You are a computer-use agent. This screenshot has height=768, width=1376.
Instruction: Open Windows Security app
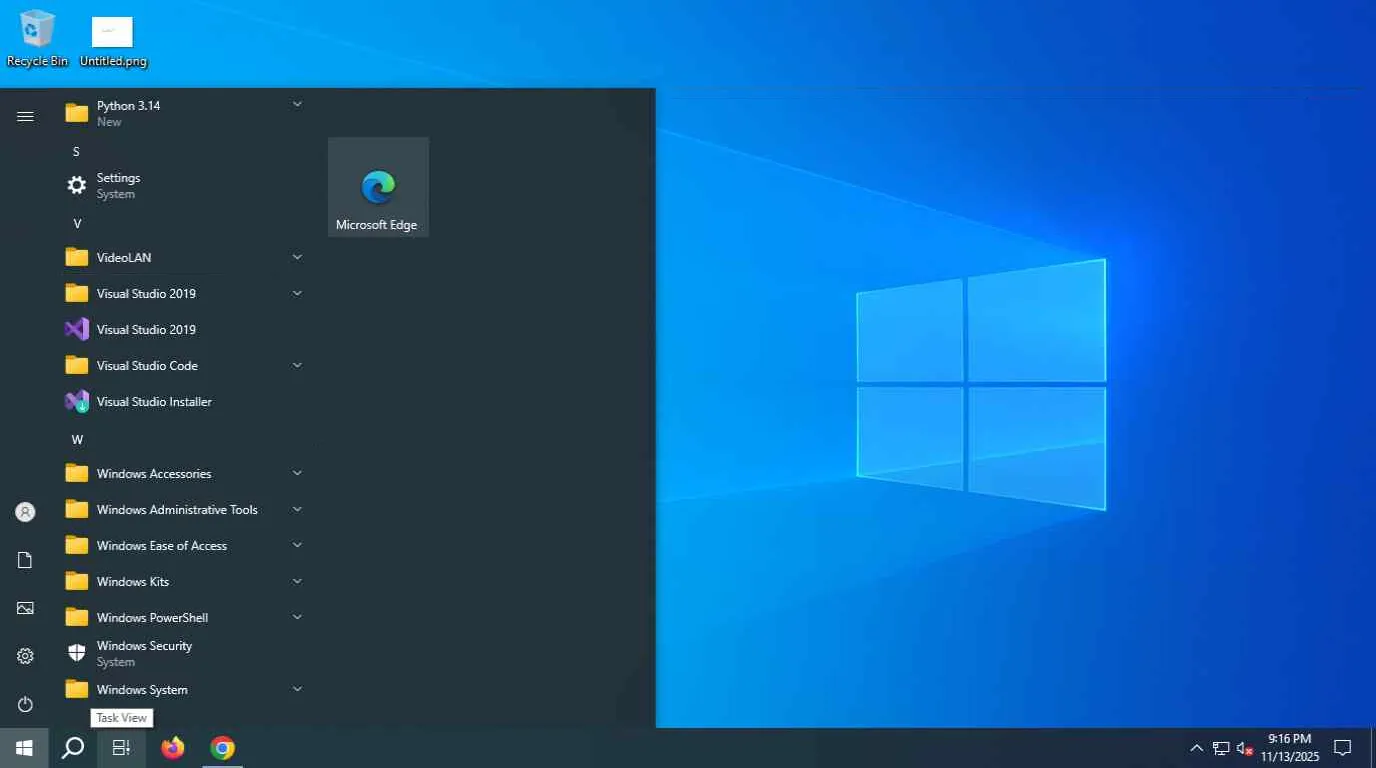tap(185, 653)
